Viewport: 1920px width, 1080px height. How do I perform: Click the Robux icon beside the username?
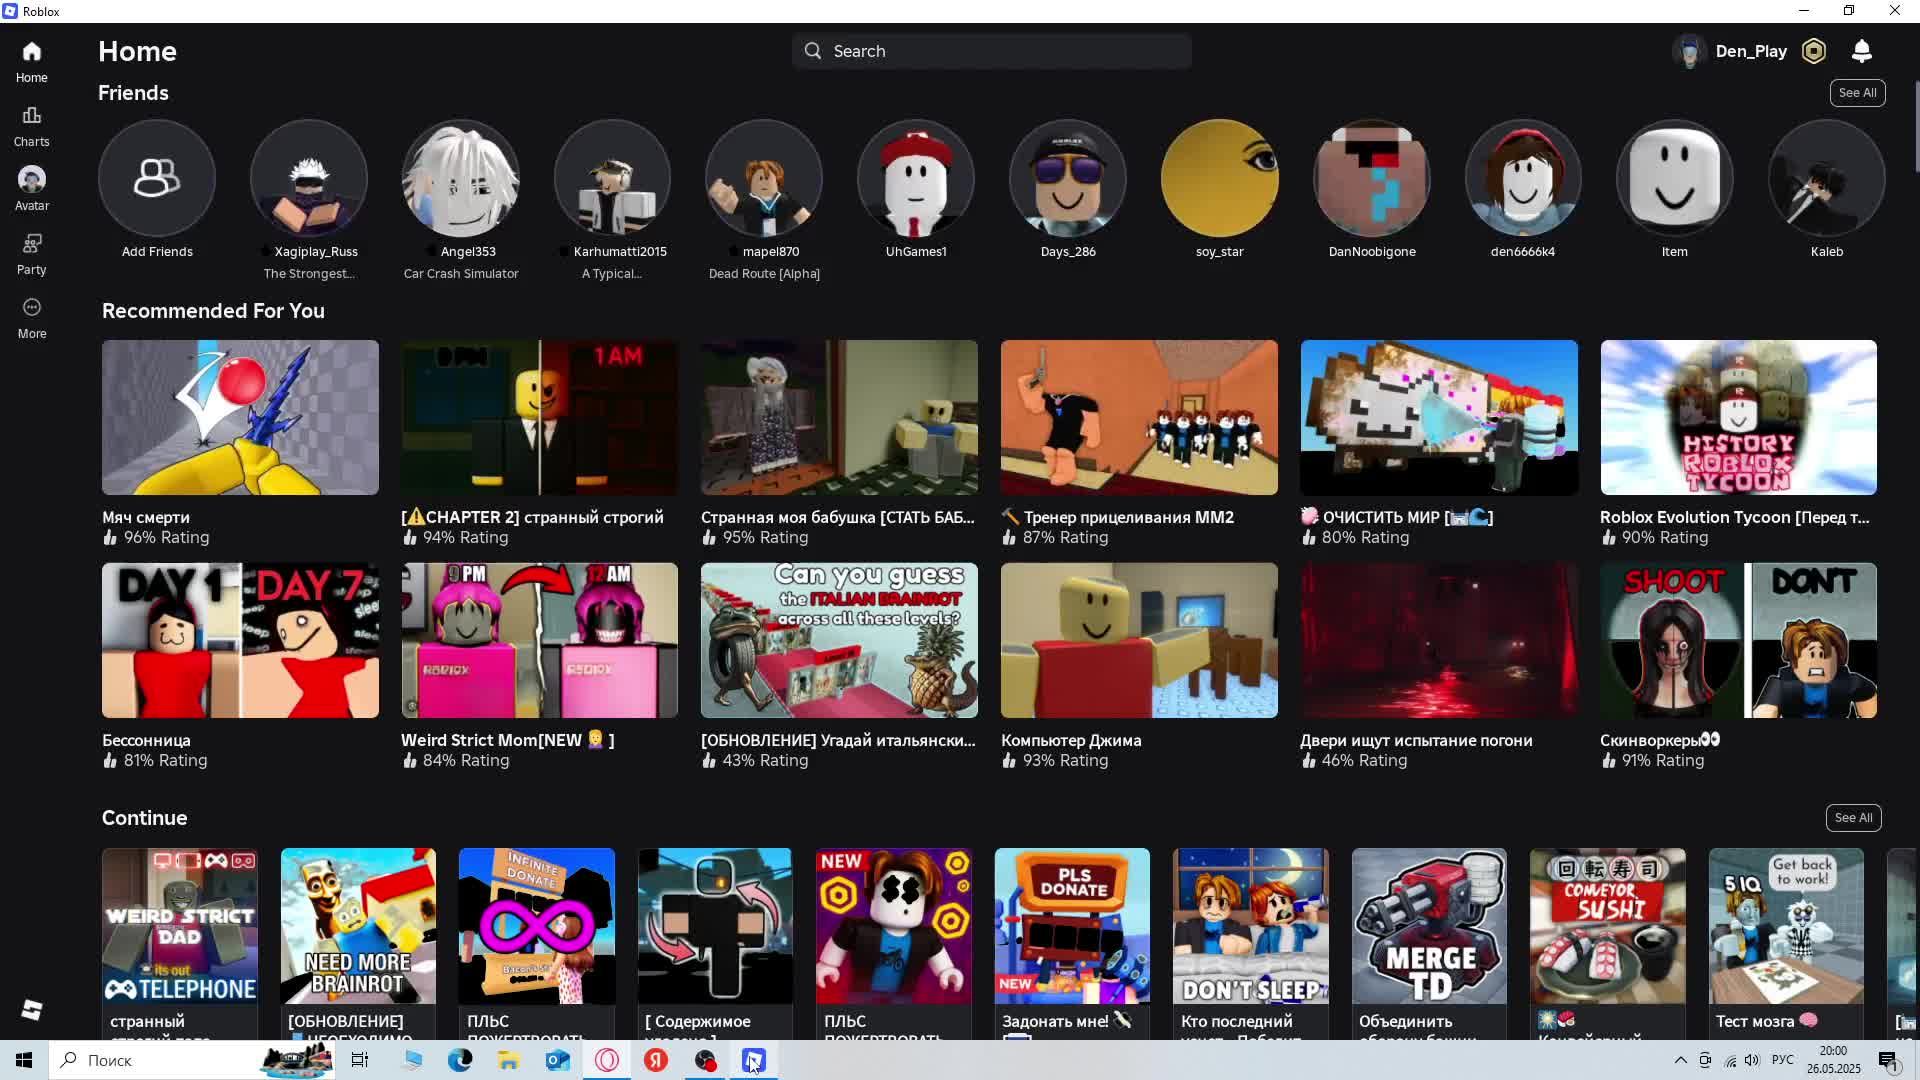point(1813,51)
